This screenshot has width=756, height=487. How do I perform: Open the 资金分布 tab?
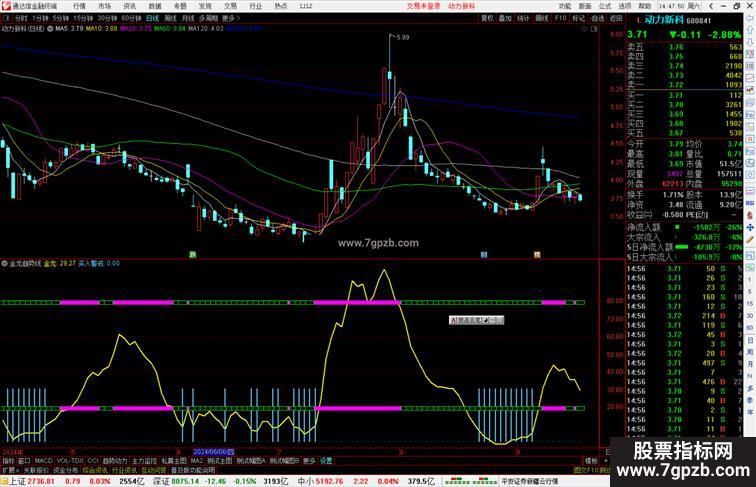coord(66,470)
